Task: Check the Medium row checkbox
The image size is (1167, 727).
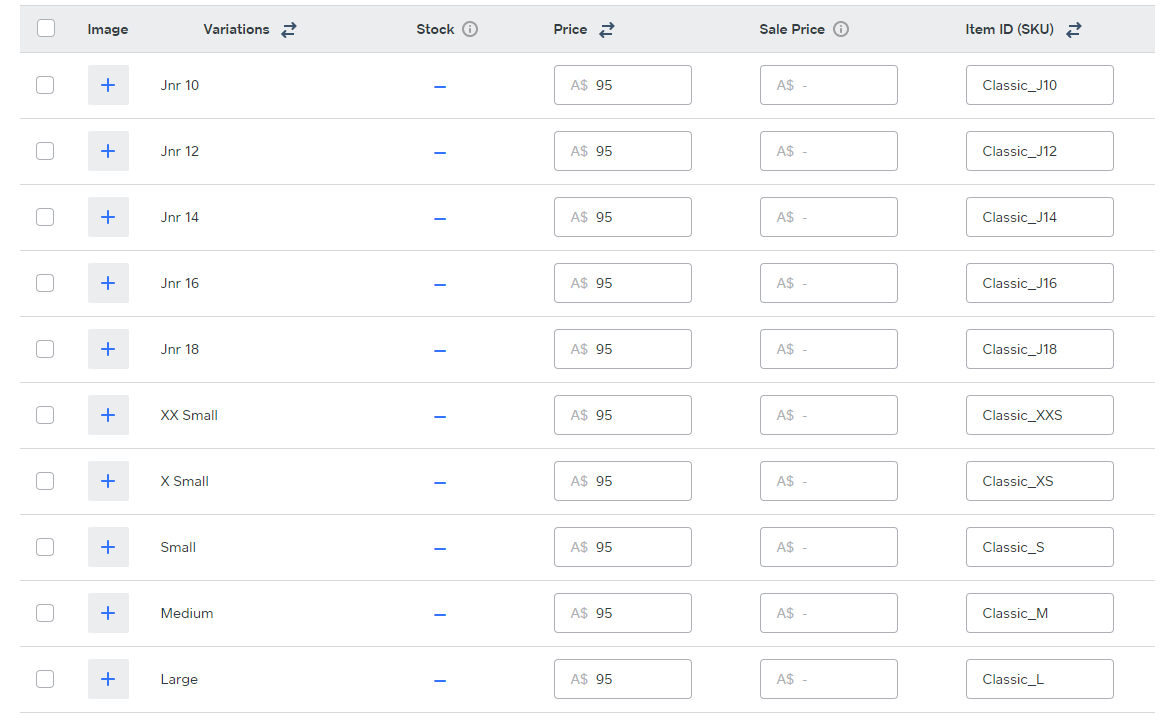Action: point(45,613)
